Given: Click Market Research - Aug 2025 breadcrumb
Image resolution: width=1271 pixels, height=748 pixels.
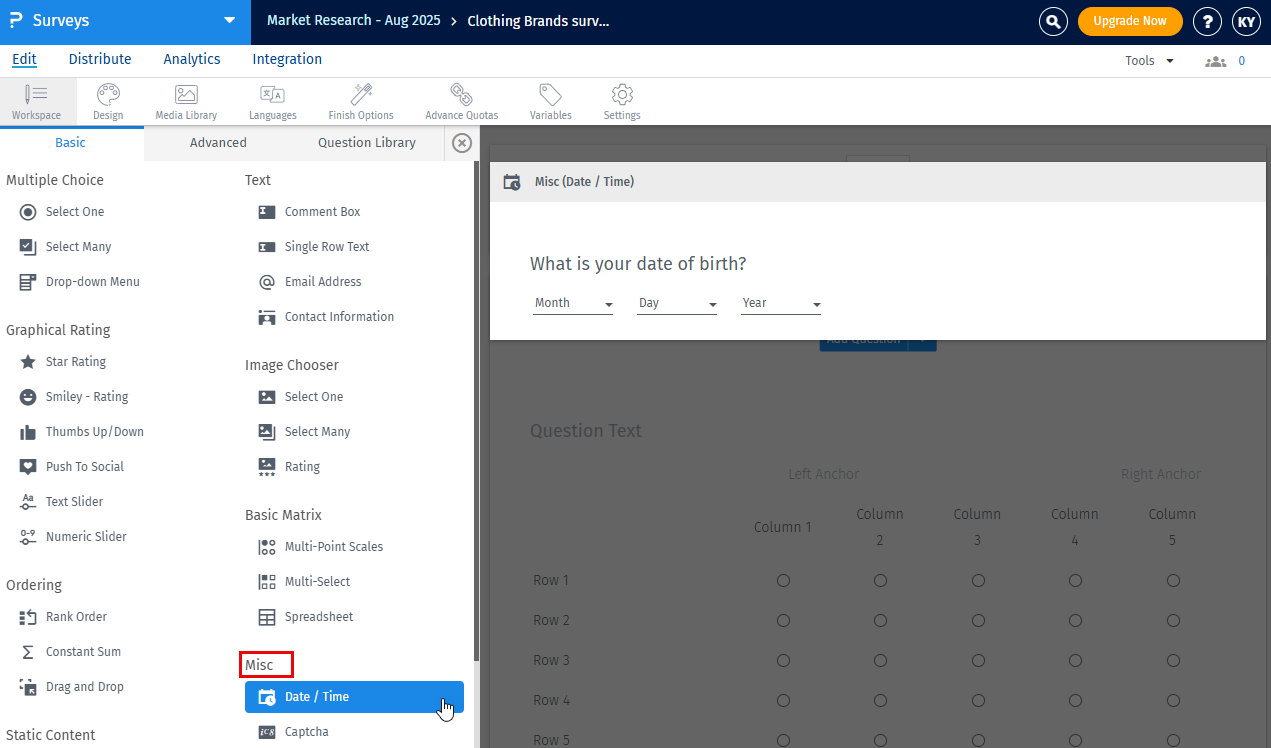Looking at the screenshot, I should point(353,21).
